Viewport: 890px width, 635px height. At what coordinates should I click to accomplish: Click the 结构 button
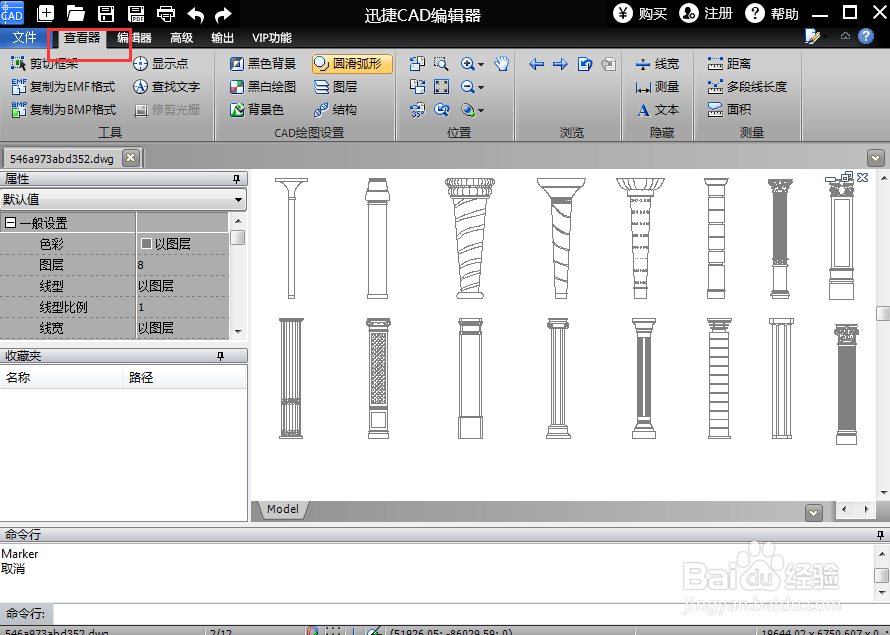[335, 110]
